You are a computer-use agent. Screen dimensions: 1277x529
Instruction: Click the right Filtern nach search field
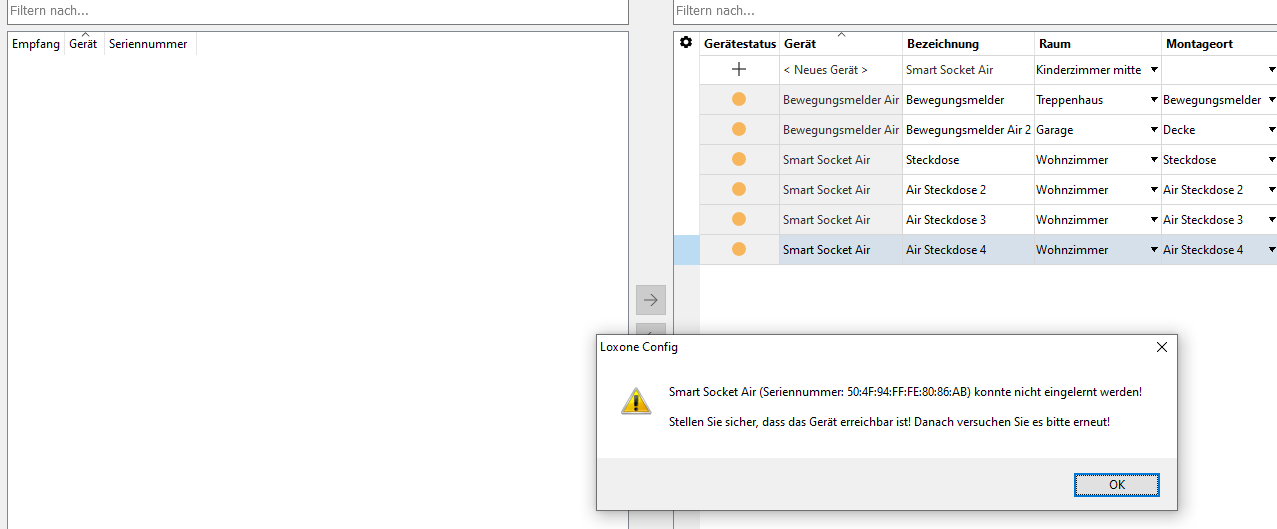(975, 11)
